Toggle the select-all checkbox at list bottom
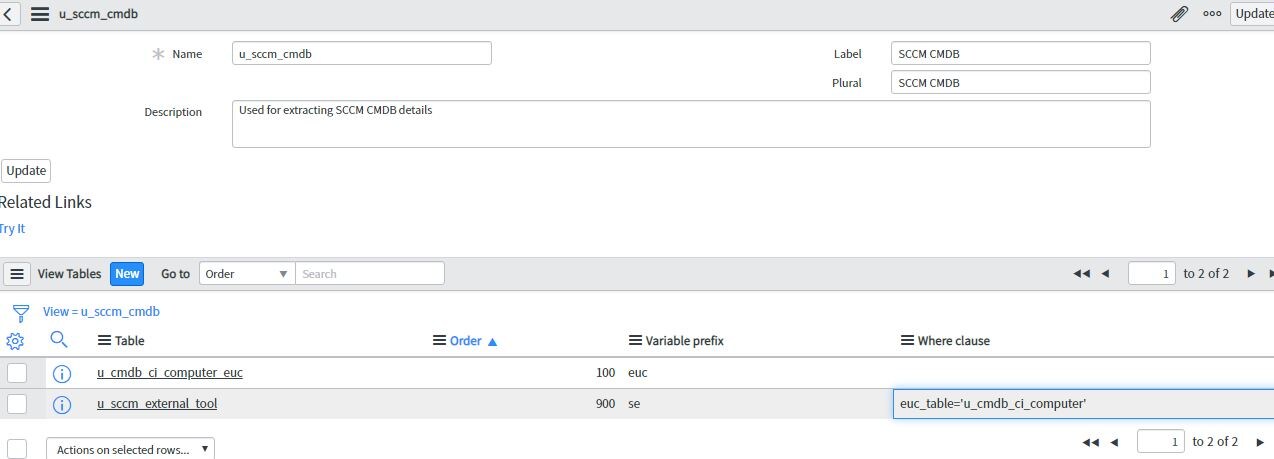The image size is (1274, 459). tap(17, 449)
